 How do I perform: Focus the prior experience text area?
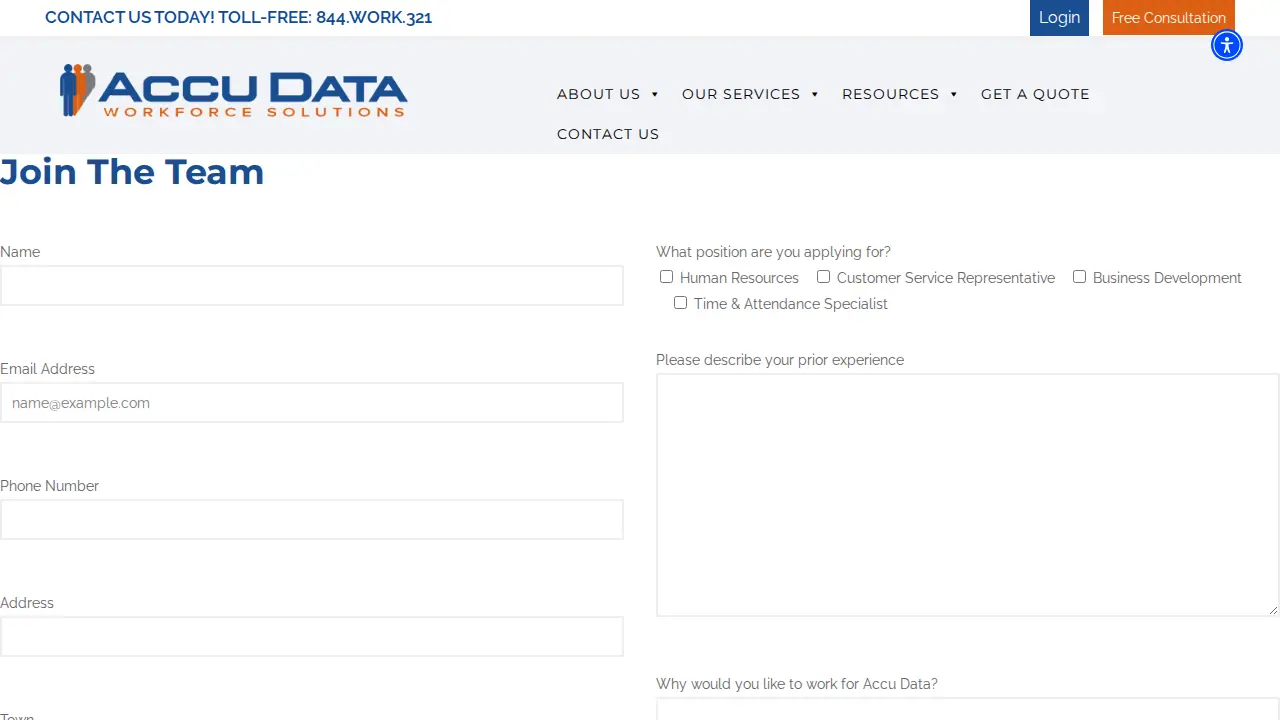pyautogui.click(x=968, y=495)
